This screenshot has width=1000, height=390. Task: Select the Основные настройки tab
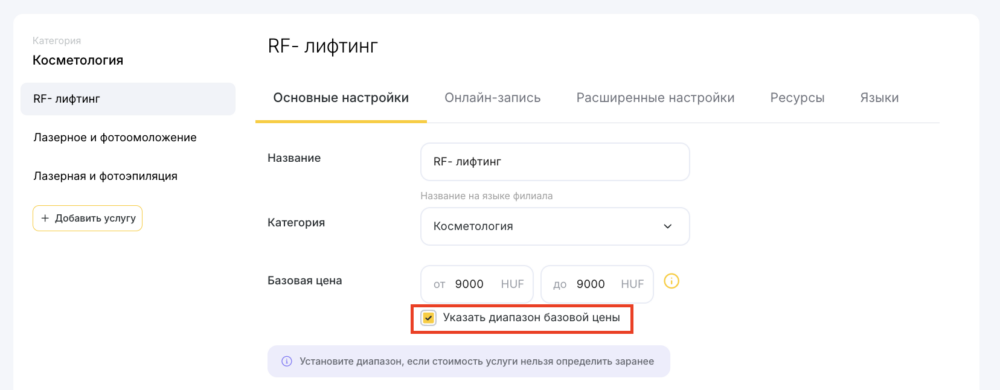(x=341, y=98)
